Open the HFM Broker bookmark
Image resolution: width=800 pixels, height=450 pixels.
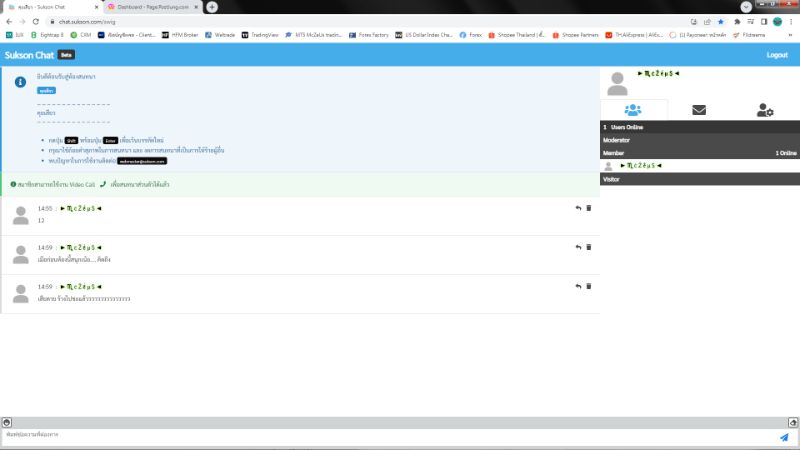coord(180,35)
